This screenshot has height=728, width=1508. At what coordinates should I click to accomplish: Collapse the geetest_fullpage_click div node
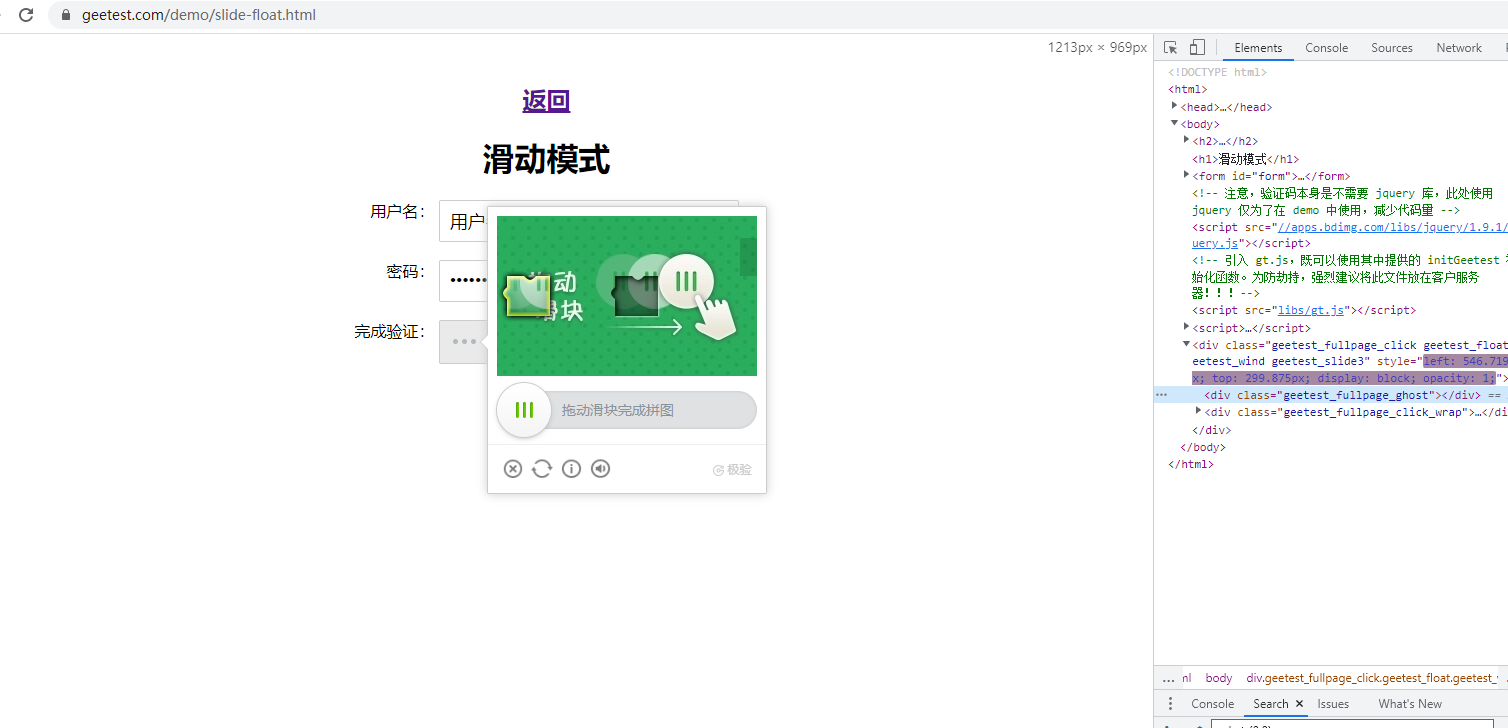[1187, 344]
